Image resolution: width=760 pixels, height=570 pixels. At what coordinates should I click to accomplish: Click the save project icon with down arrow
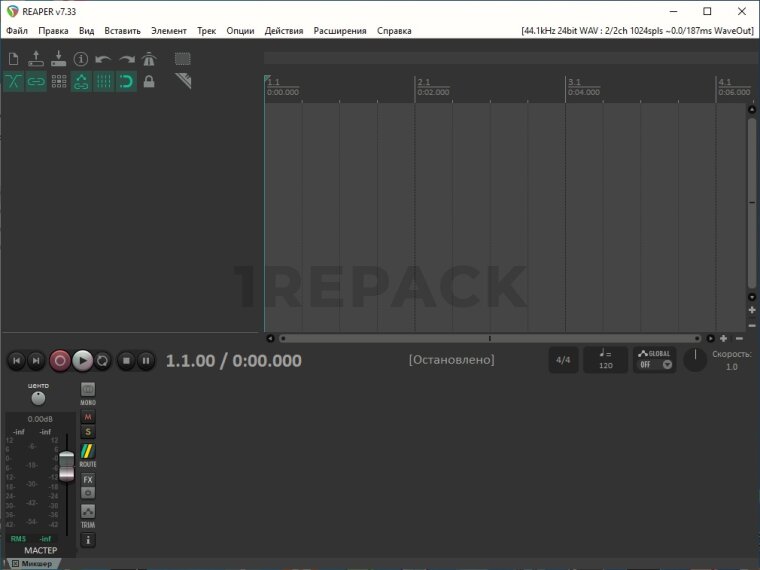[x=58, y=59]
